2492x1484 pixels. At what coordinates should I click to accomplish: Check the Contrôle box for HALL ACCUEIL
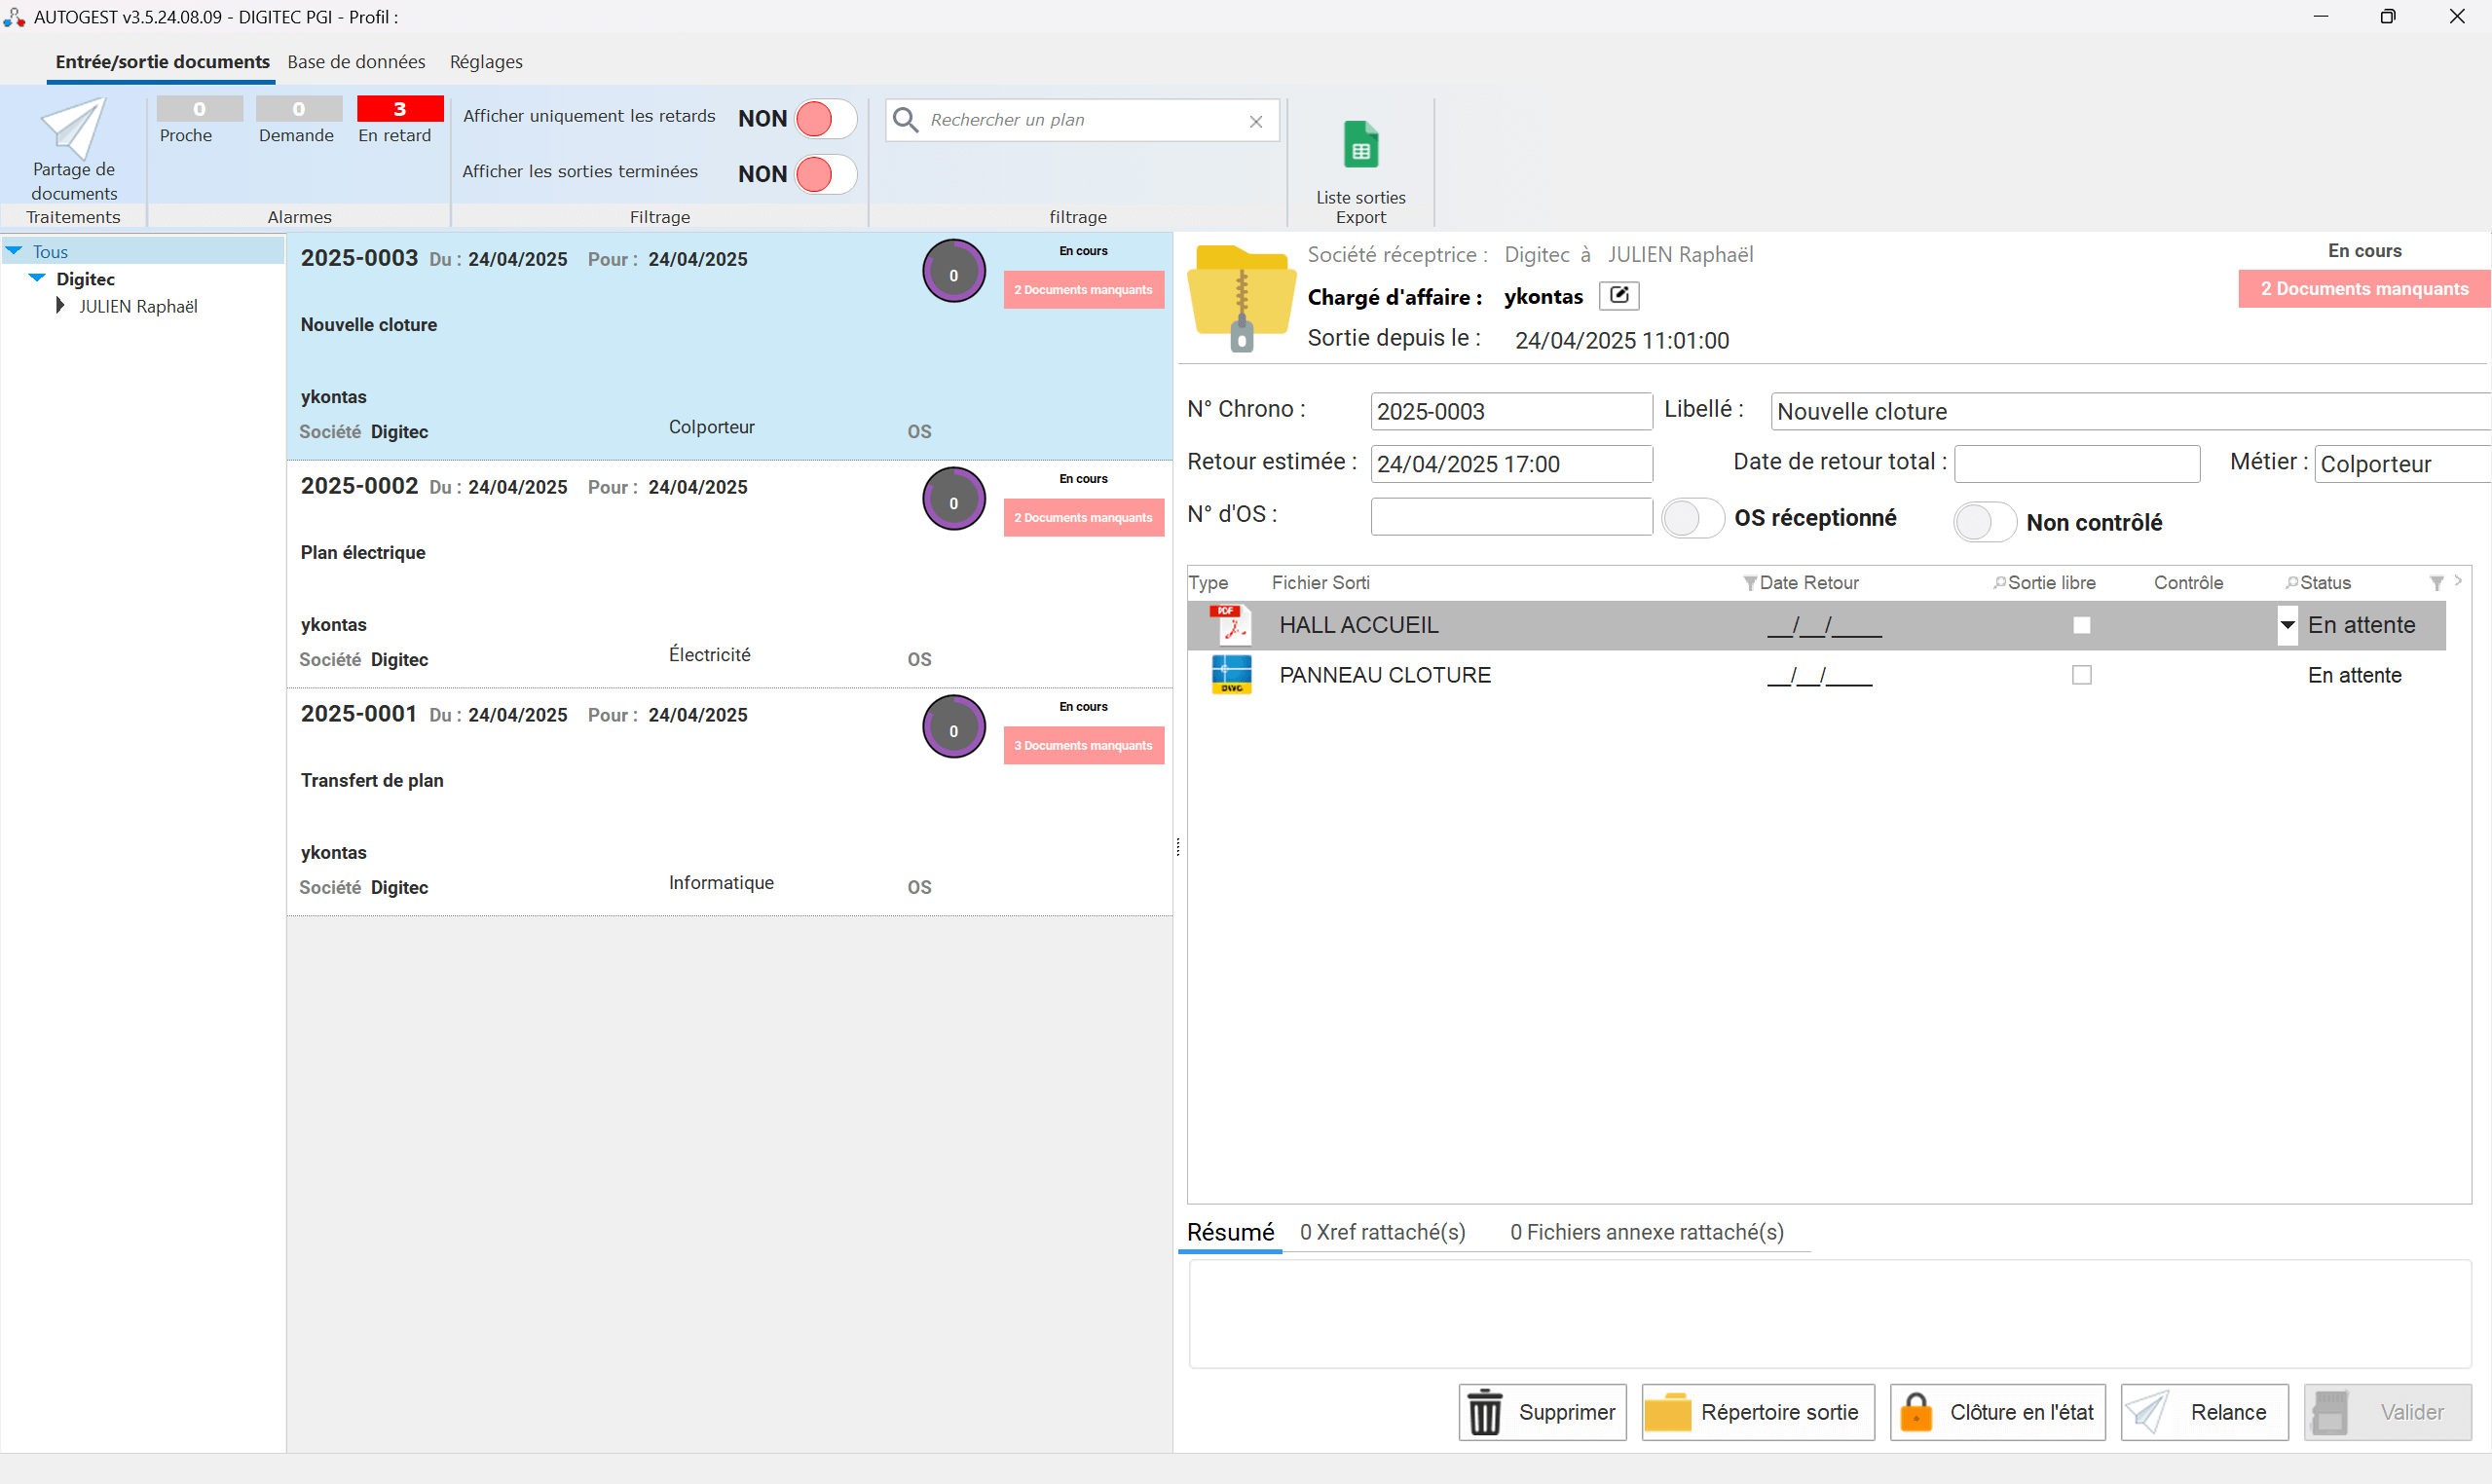[x=2083, y=624]
